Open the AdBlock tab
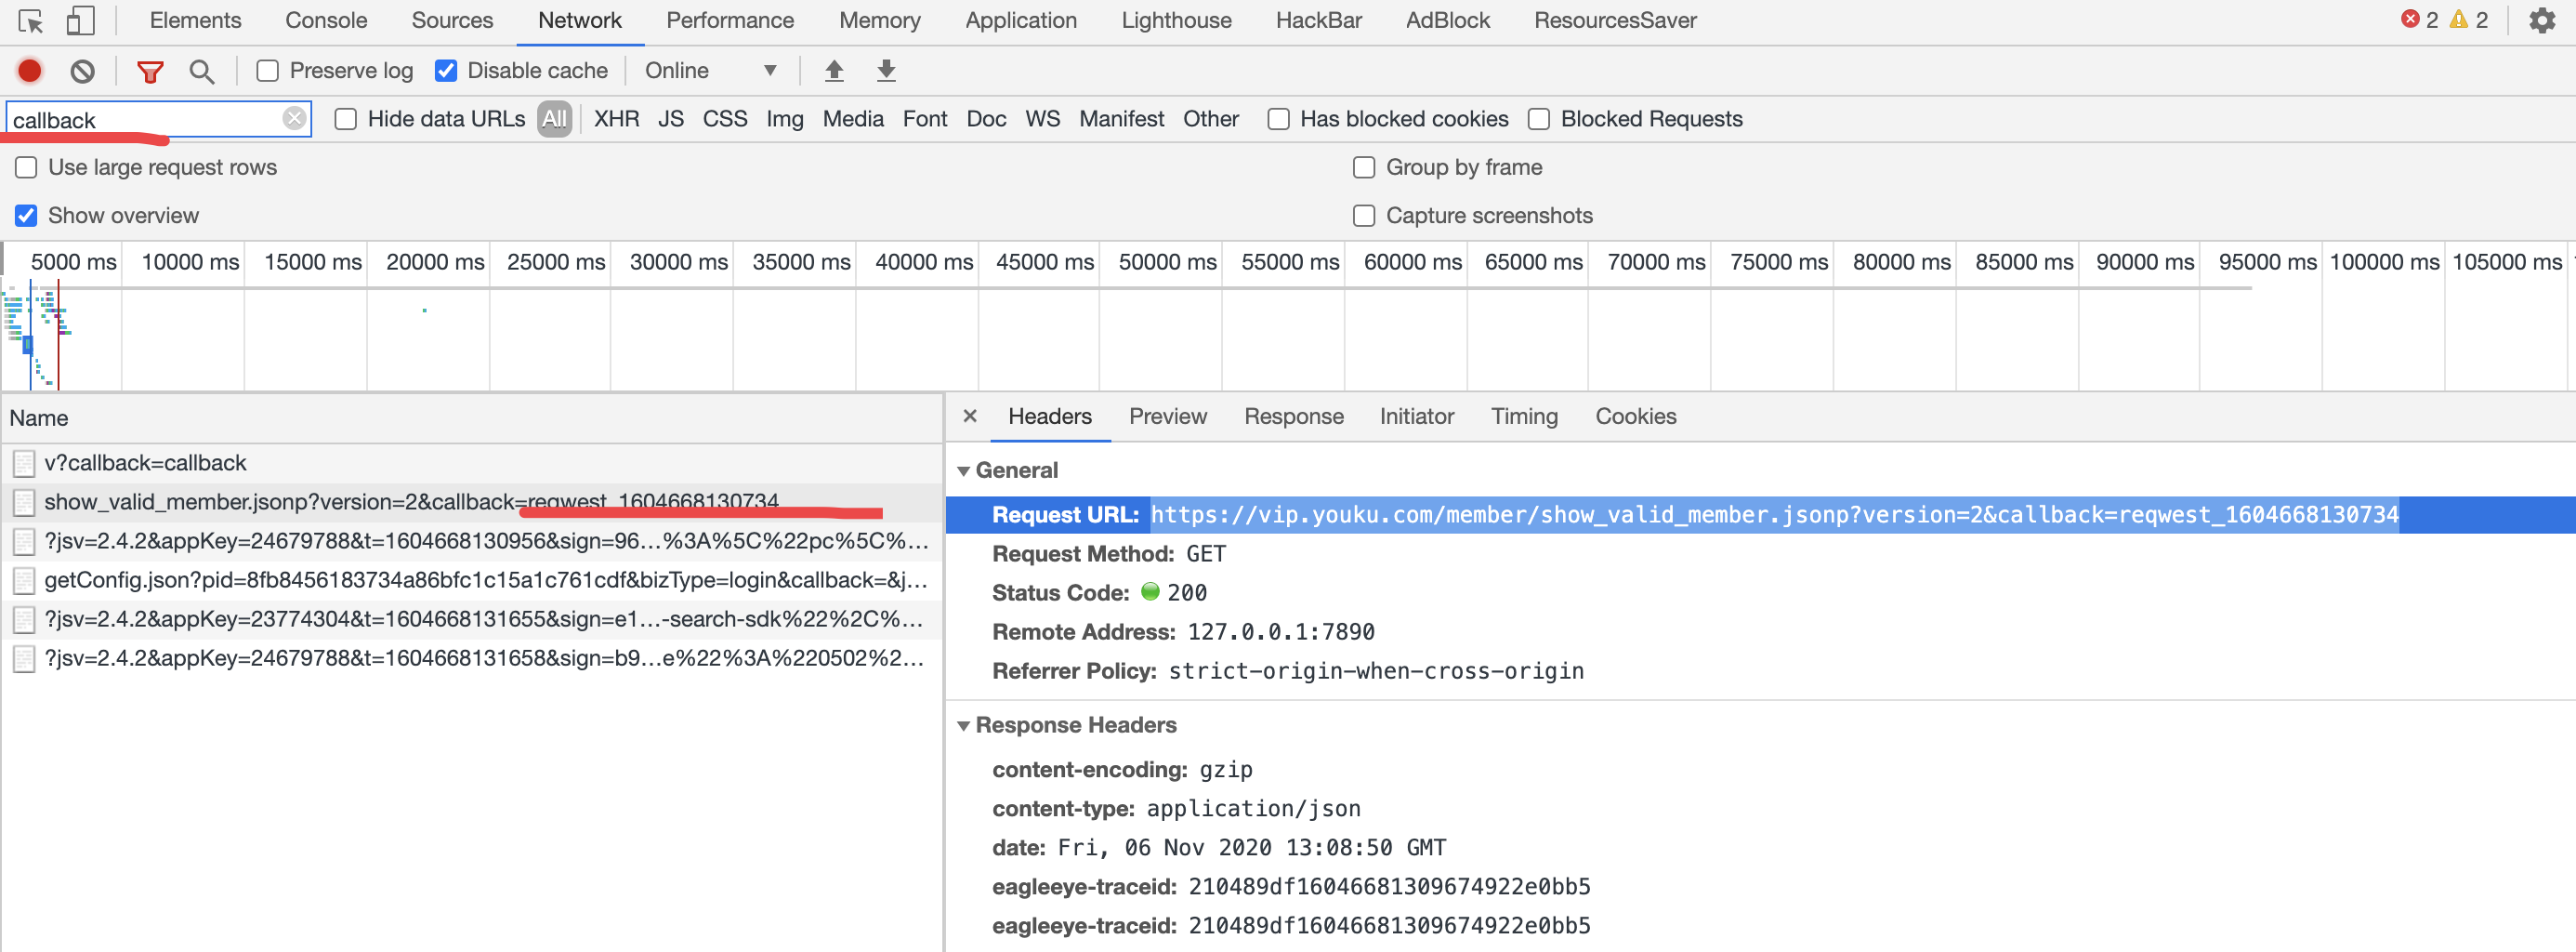 (x=1447, y=20)
